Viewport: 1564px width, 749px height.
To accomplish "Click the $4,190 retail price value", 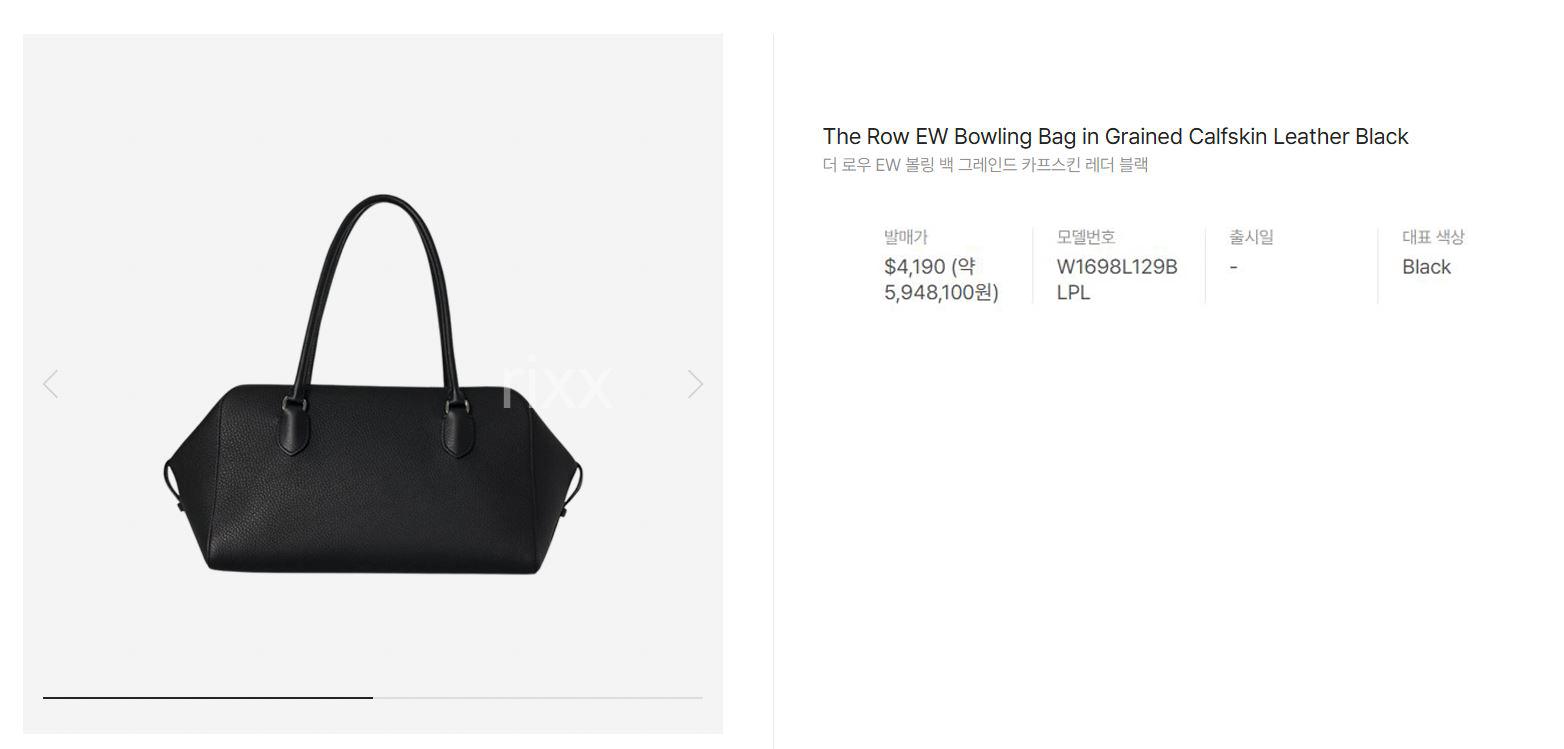I will [x=914, y=267].
